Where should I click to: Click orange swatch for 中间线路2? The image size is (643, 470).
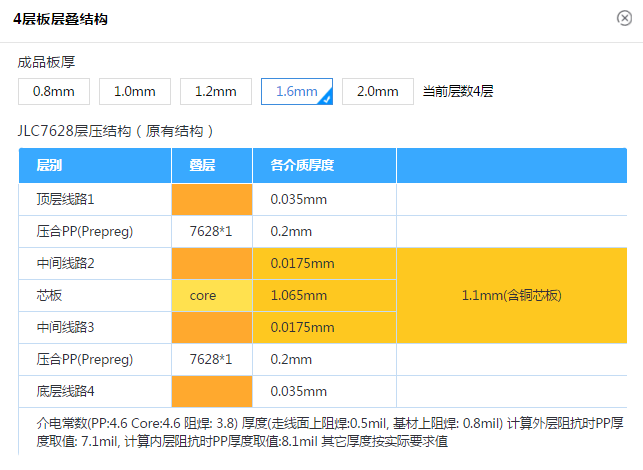click(212, 263)
